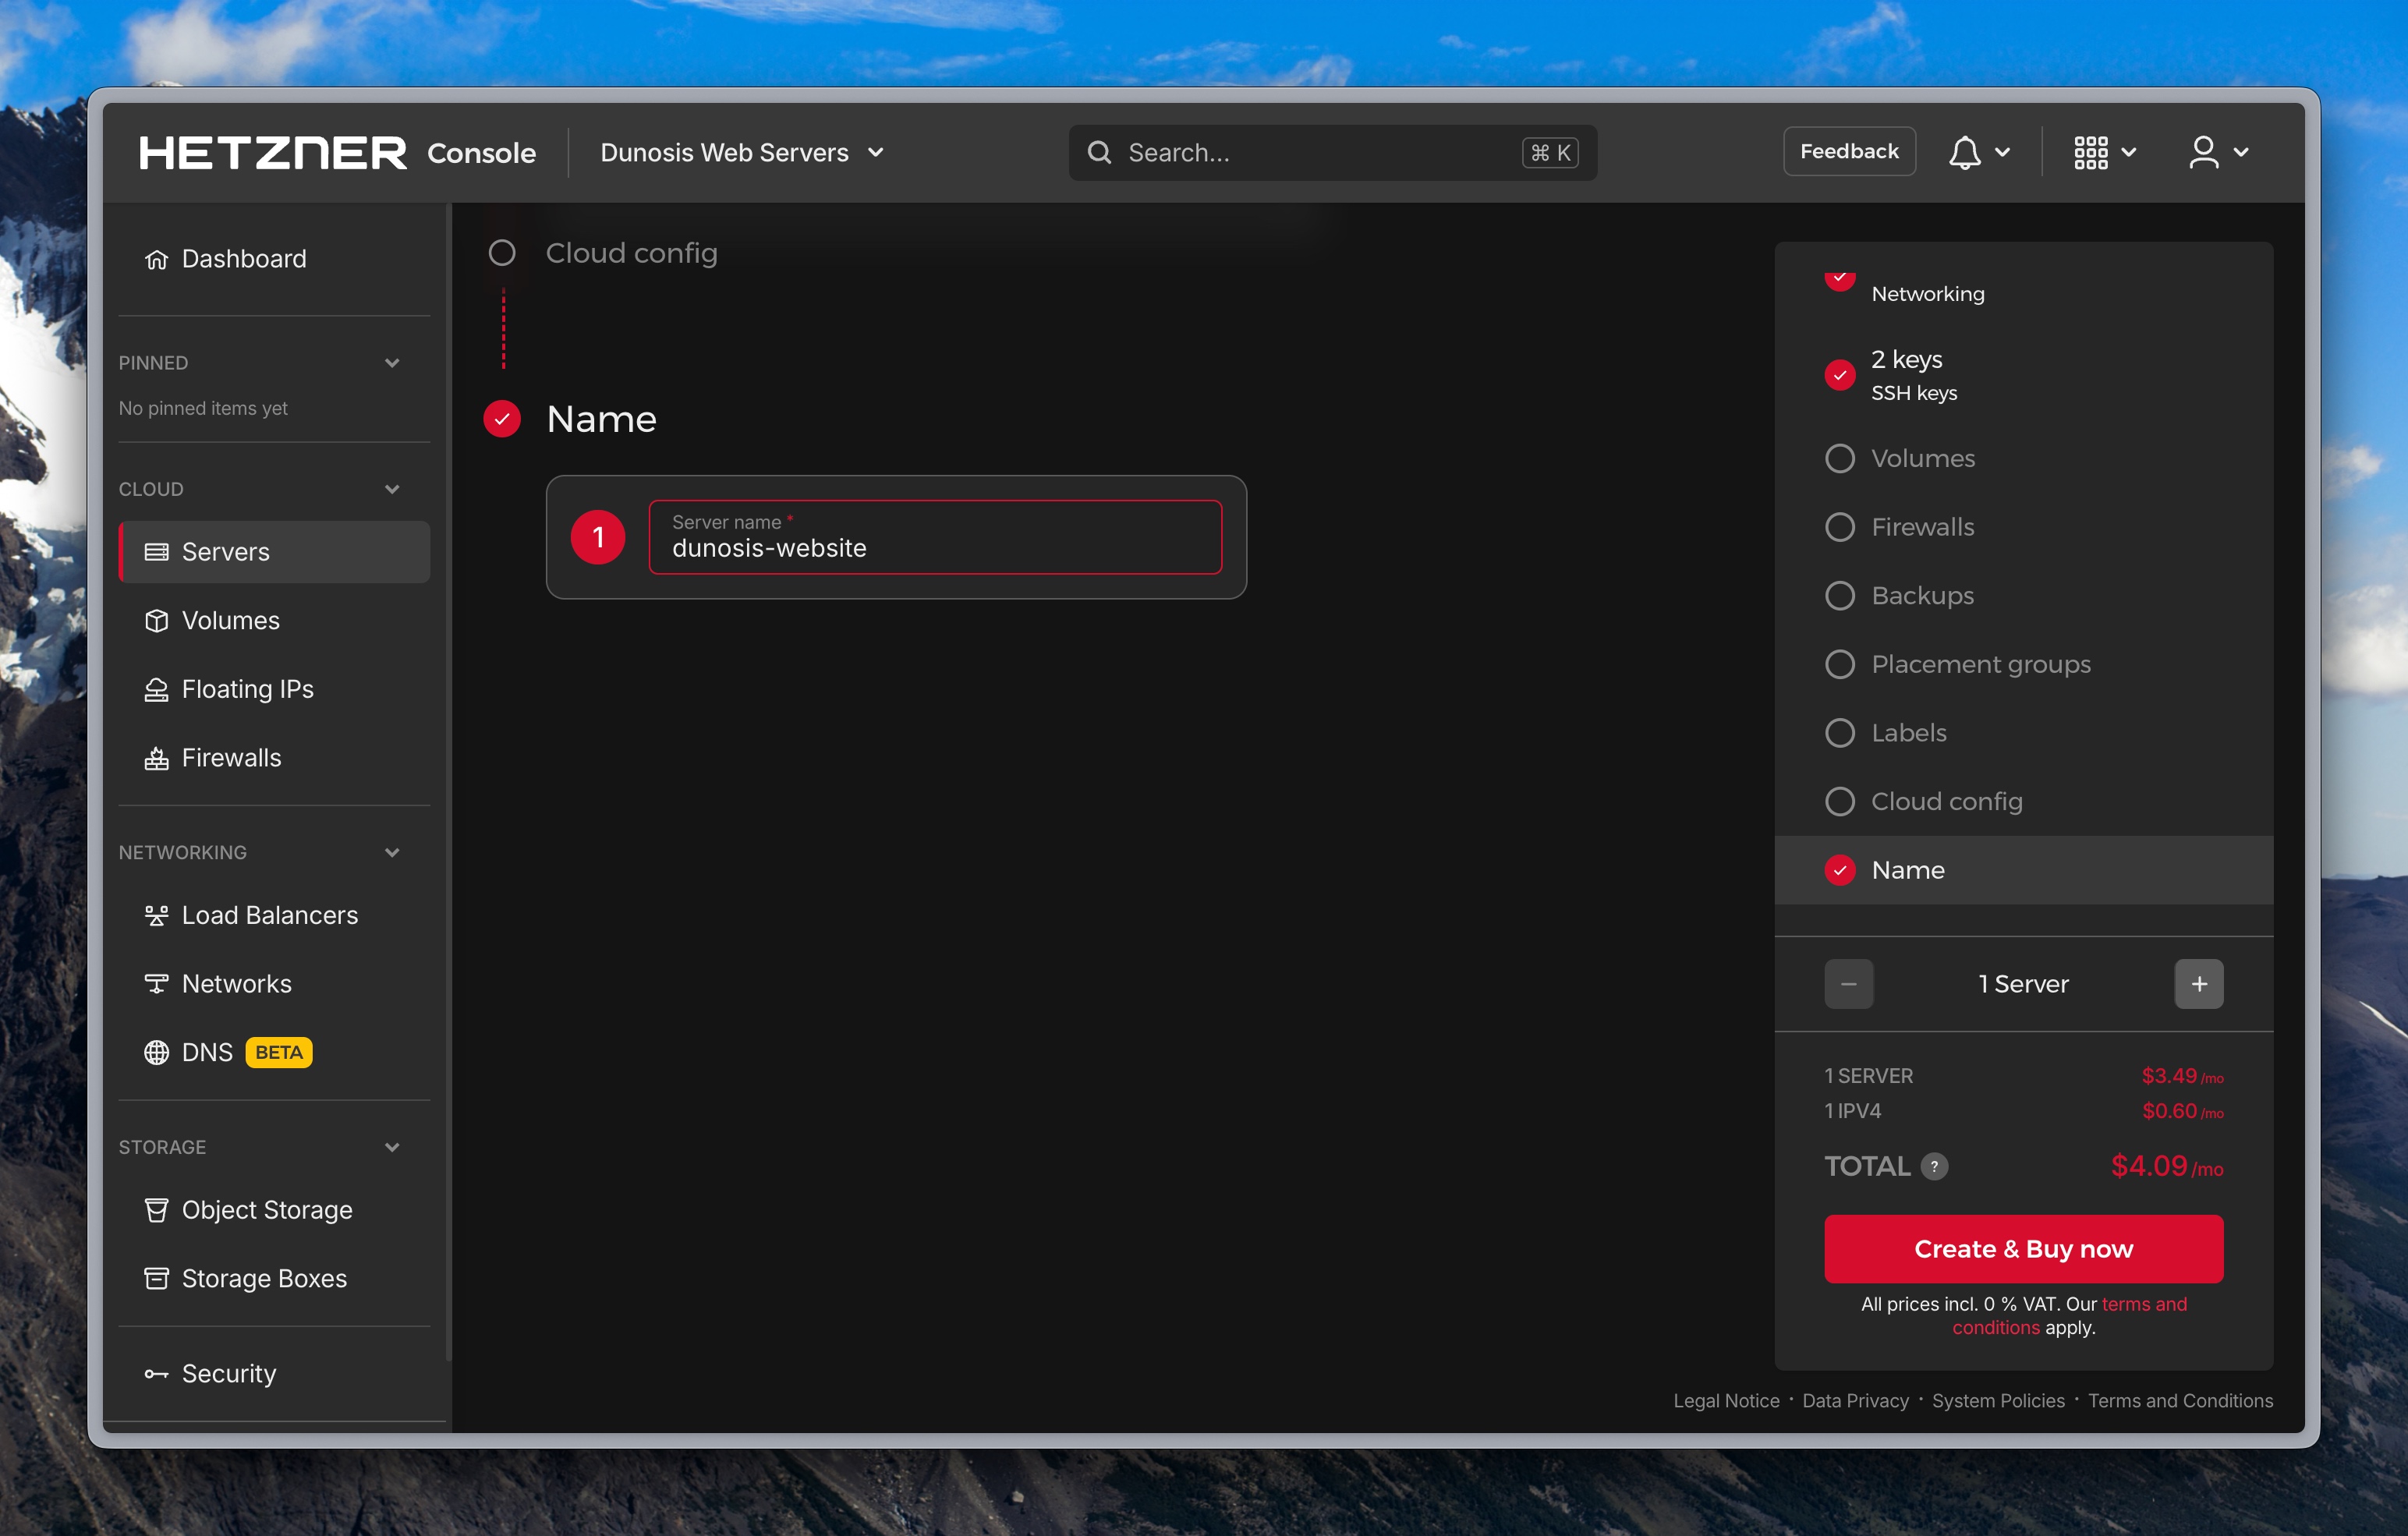
Task: Click the Create & Buy now button
Action: [2023, 1249]
